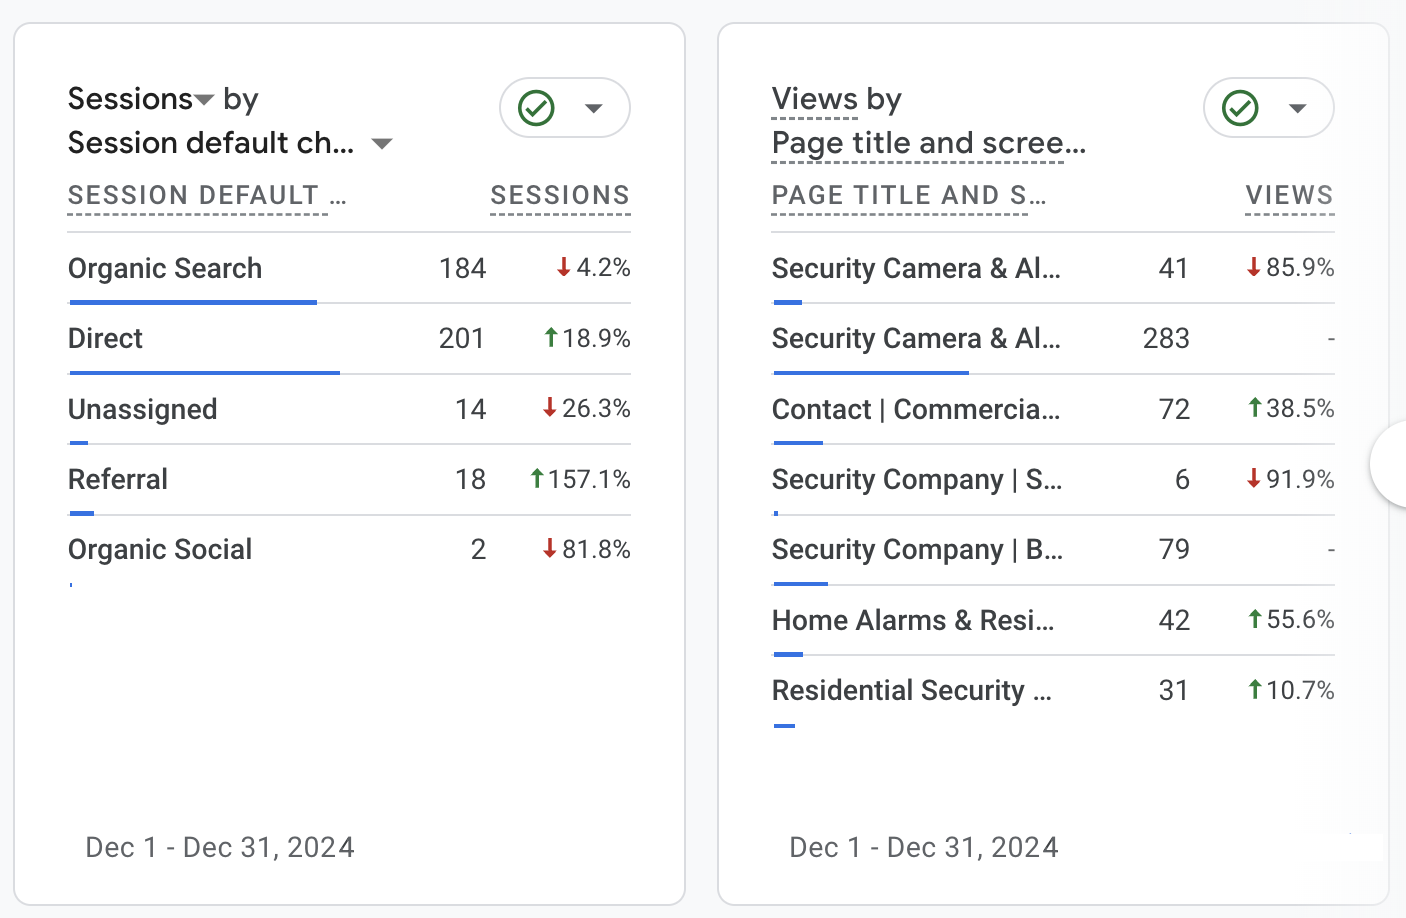Select the Referral channel row
Viewport: 1406px width, 918px height.
point(118,480)
